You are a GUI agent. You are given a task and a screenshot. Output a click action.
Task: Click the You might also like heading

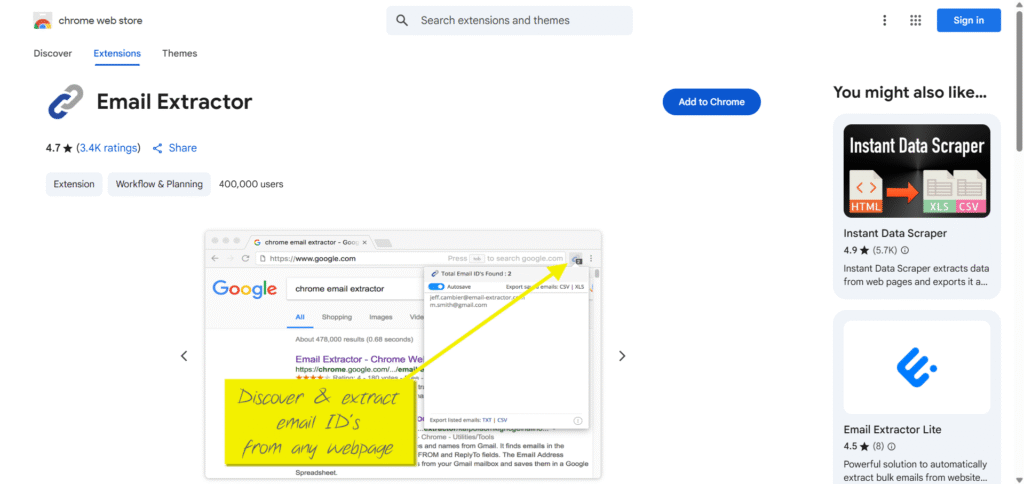pyautogui.click(x=910, y=93)
